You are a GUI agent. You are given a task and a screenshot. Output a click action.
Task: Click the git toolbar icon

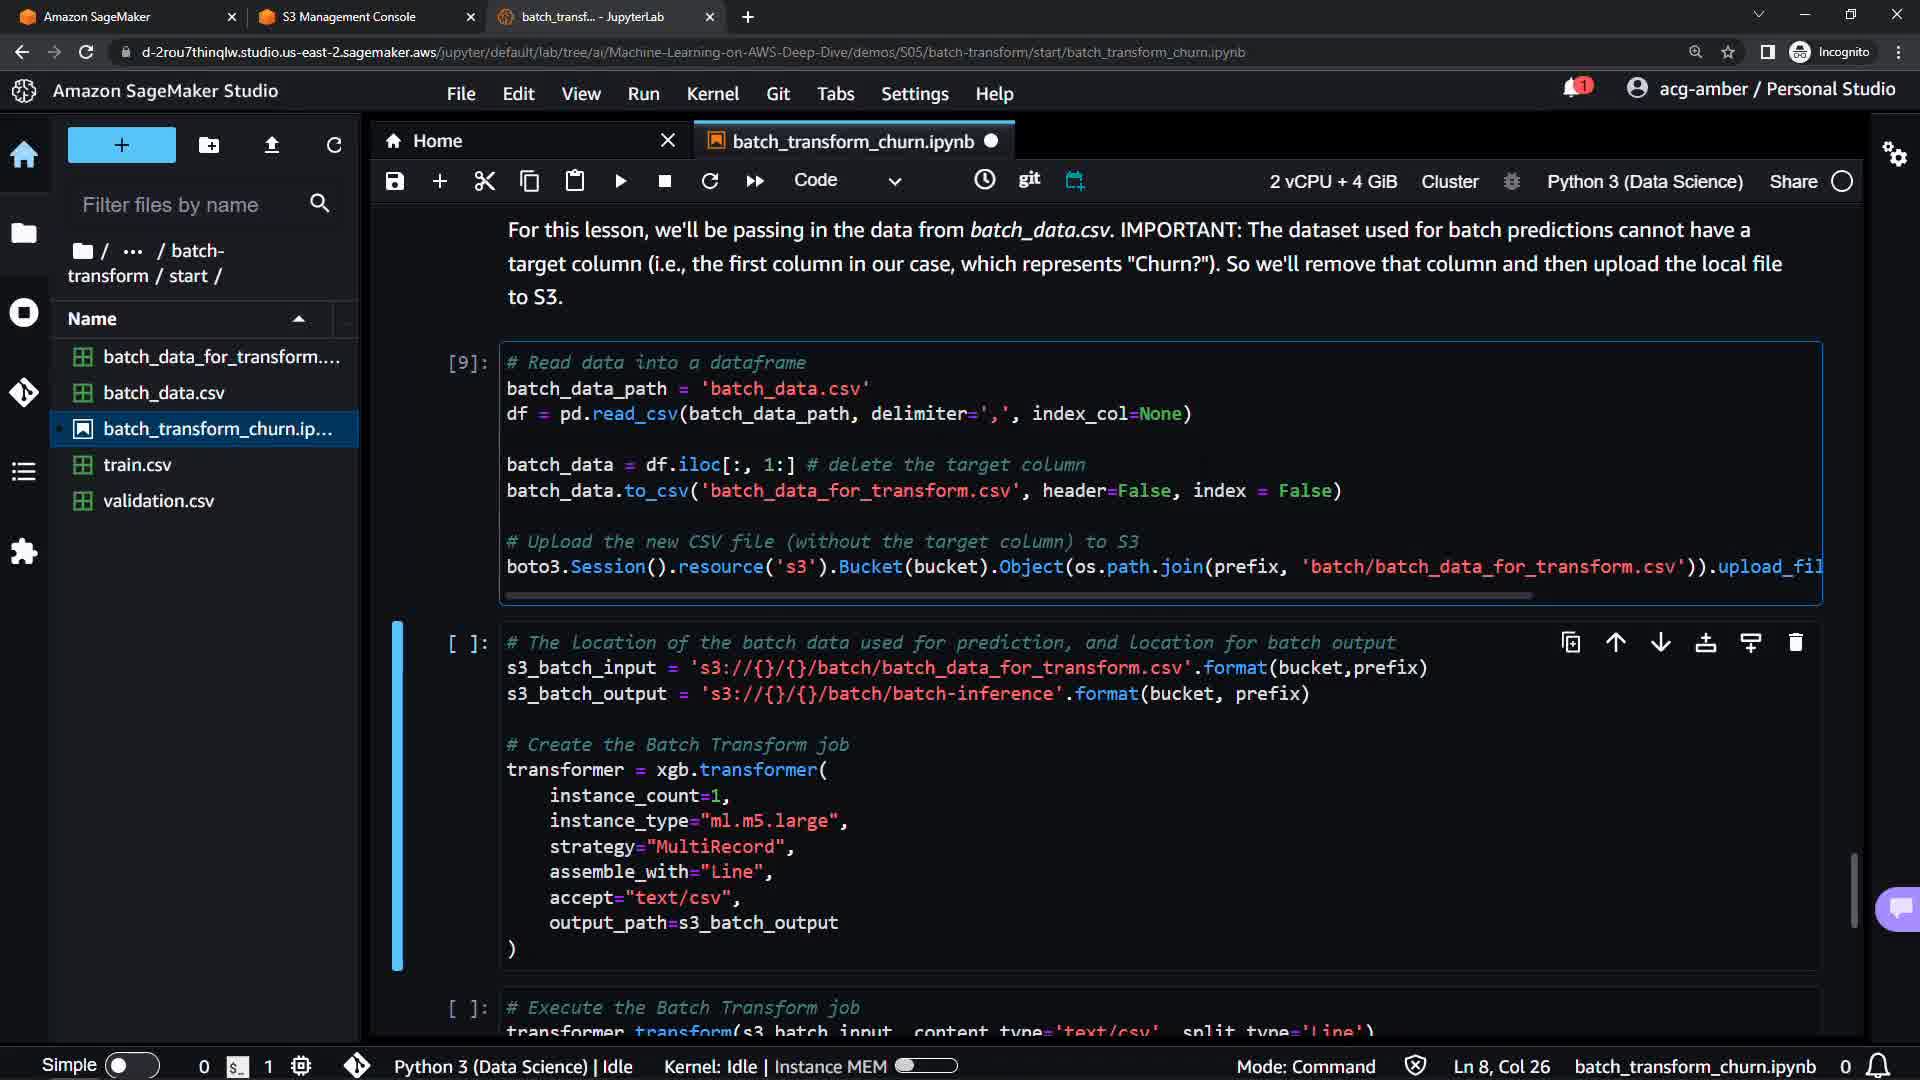point(1029,179)
